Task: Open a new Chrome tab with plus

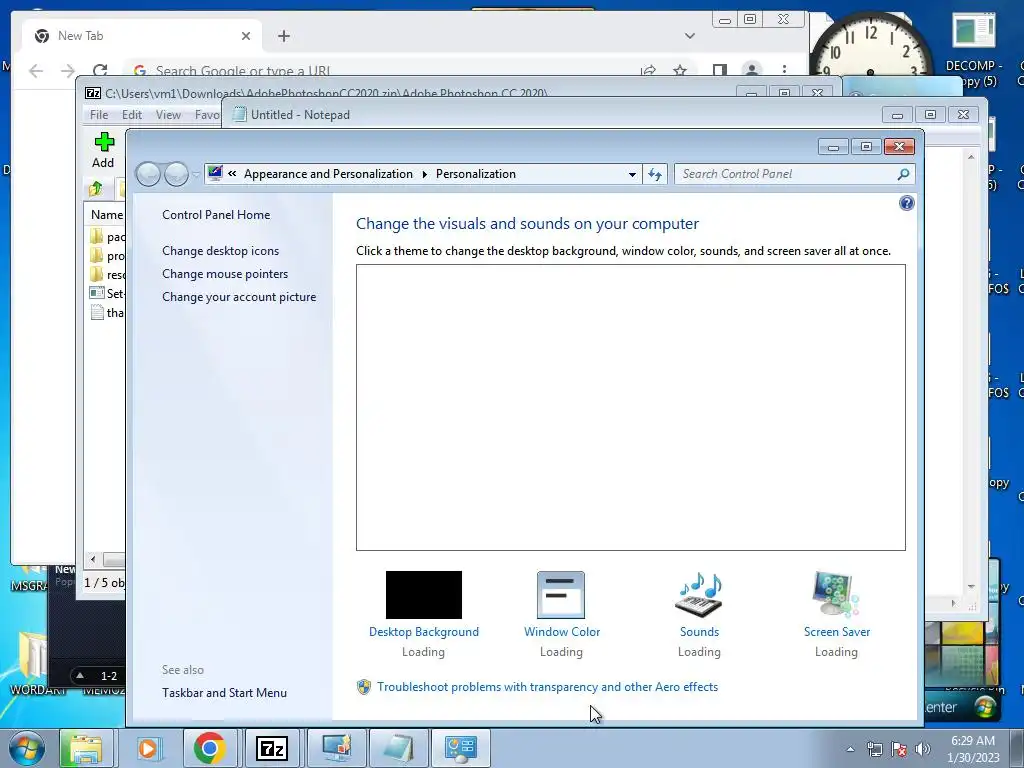Action: [x=283, y=36]
